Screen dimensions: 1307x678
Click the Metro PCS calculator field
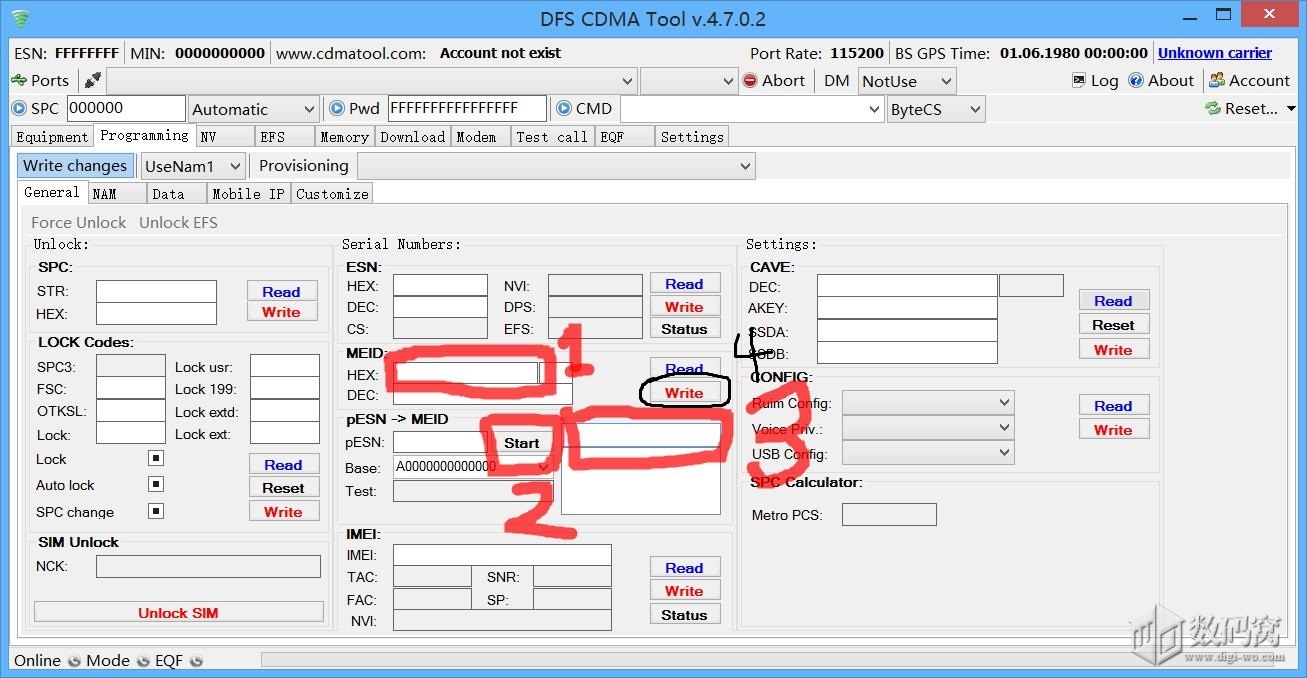pos(889,515)
